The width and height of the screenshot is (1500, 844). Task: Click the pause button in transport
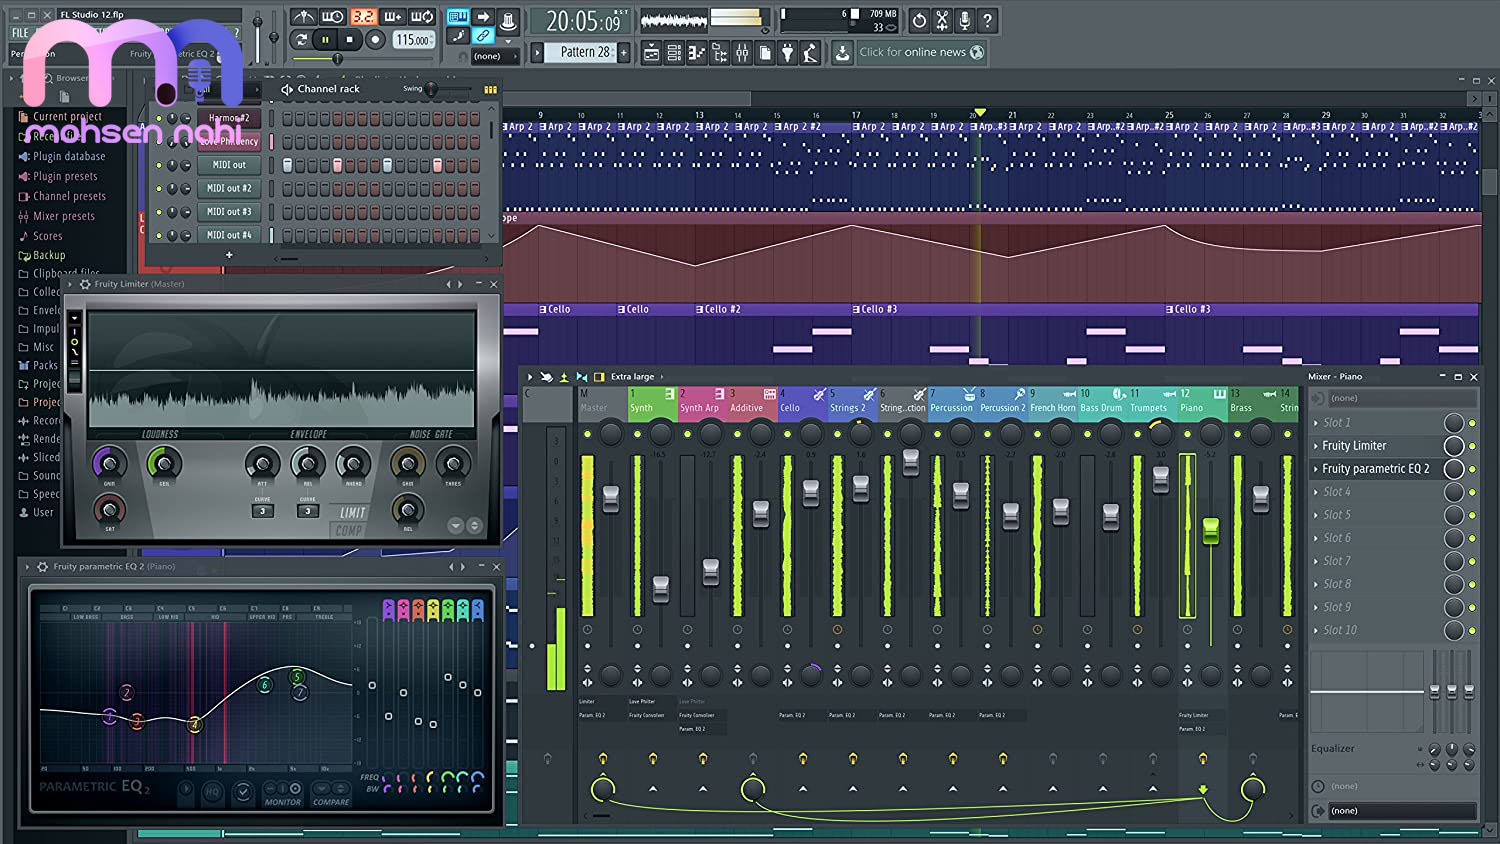click(325, 40)
